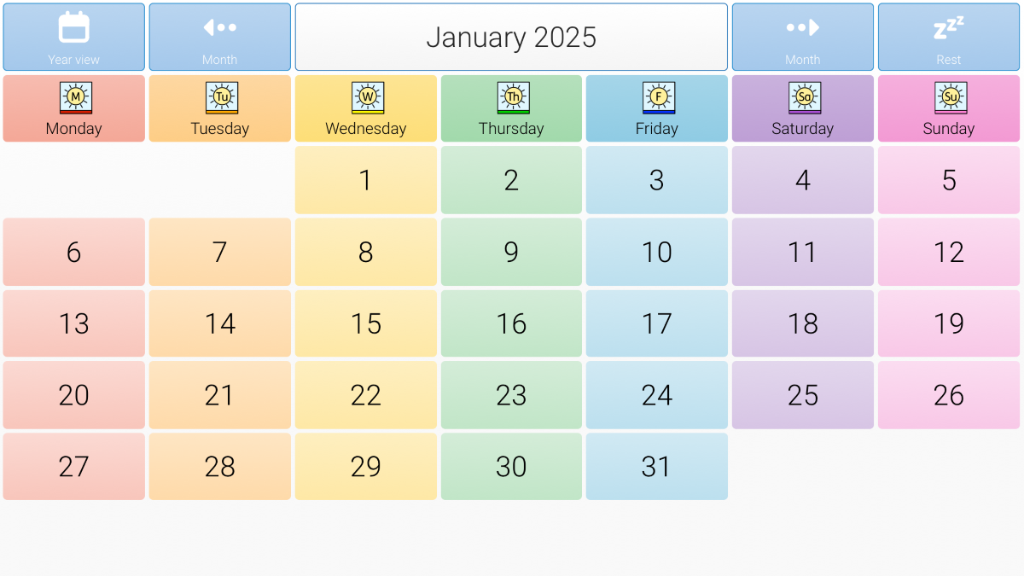Pick date 13 on Monday
This screenshot has width=1024, height=576.
click(x=74, y=324)
